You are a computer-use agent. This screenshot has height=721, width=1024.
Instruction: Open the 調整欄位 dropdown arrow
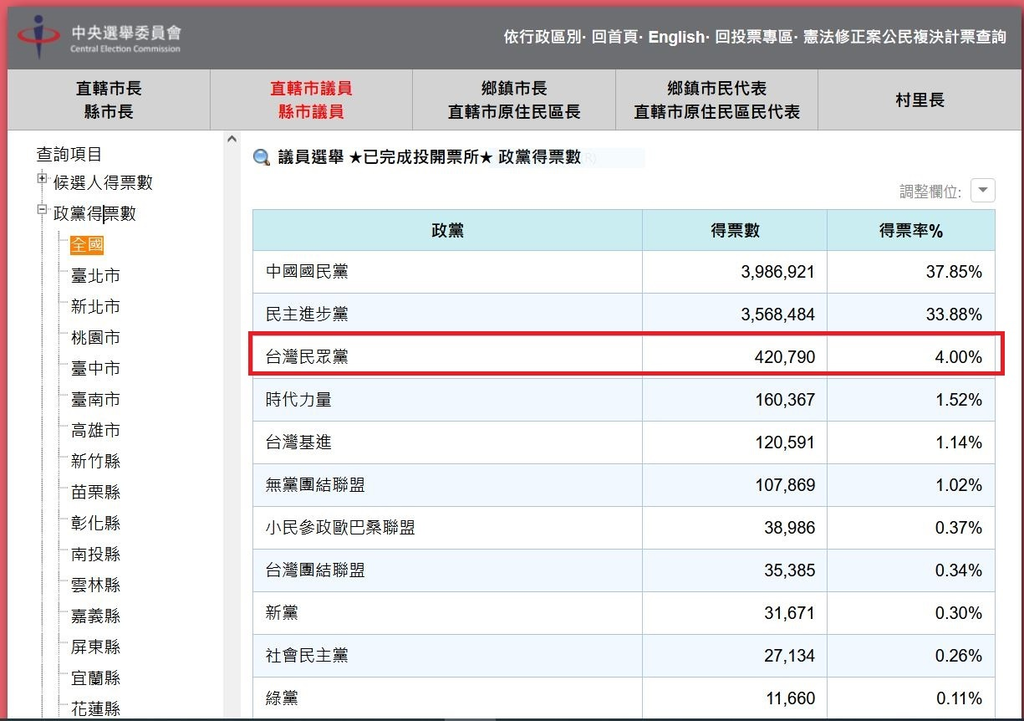tap(983, 191)
